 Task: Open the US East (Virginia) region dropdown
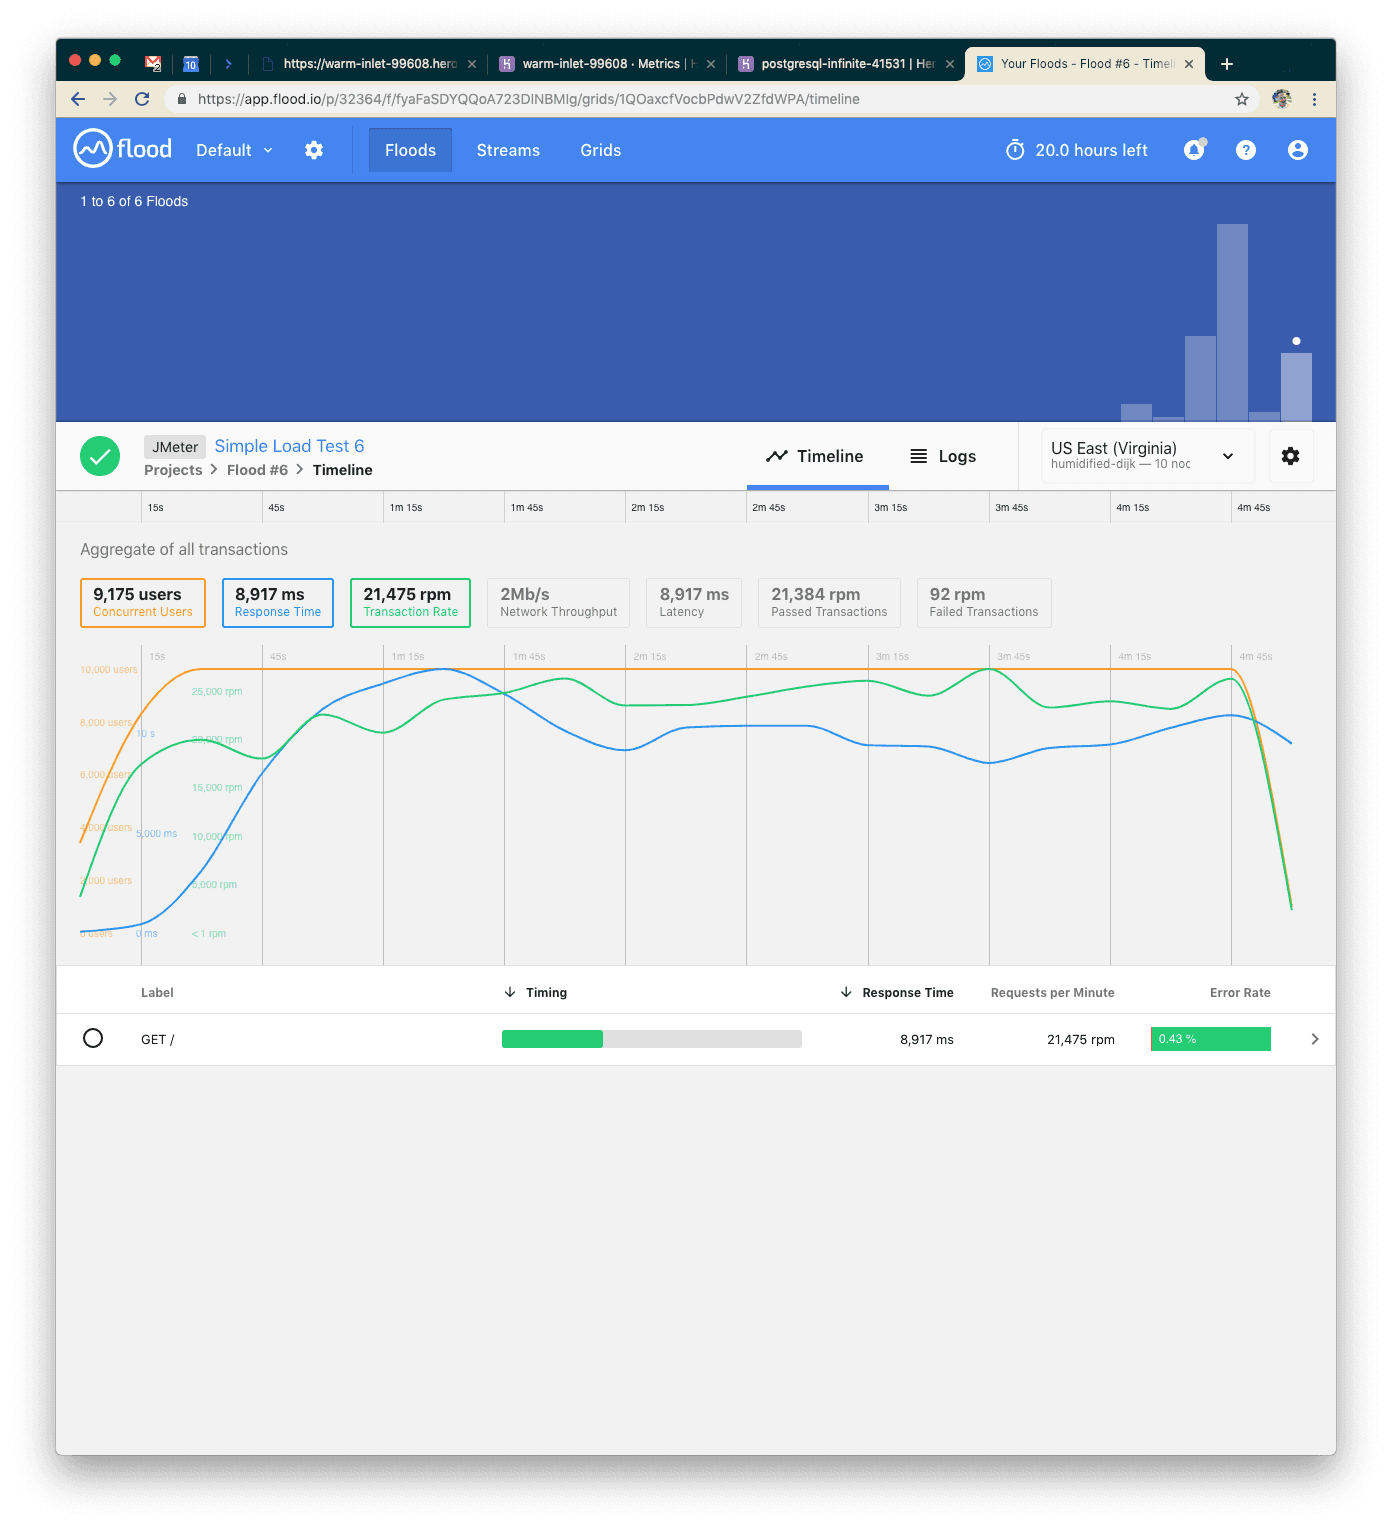coord(1147,456)
